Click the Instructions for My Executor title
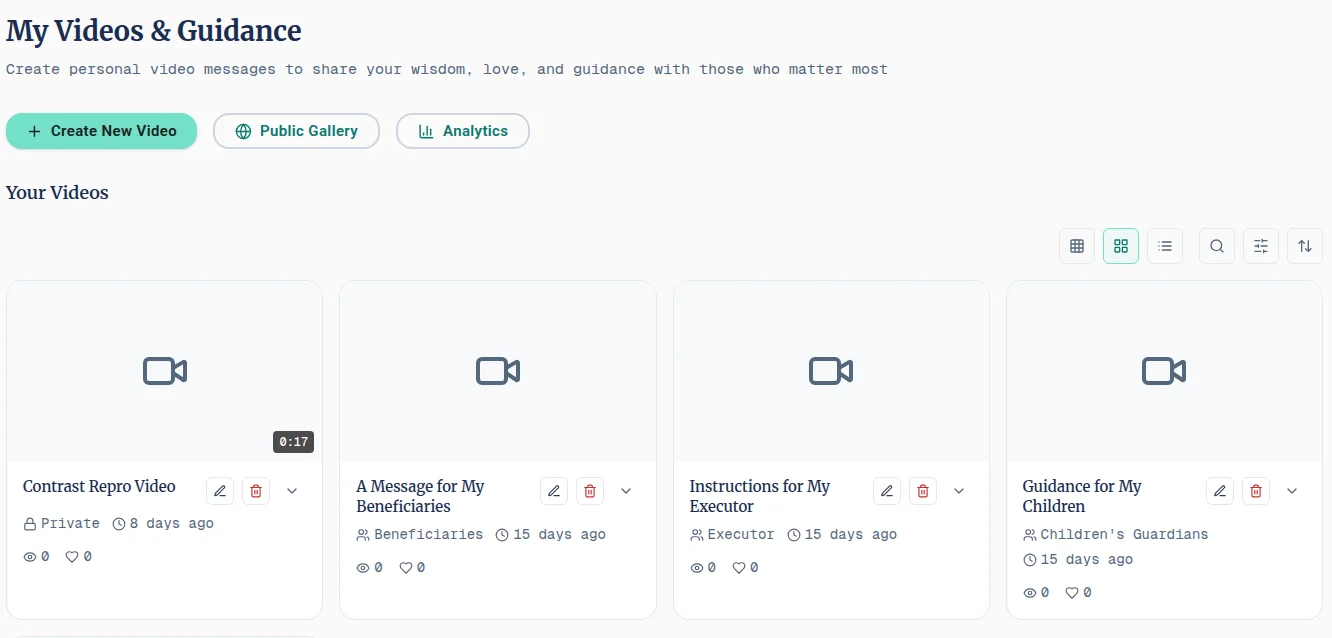Viewport: 1332px width, 638px height. point(760,496)
